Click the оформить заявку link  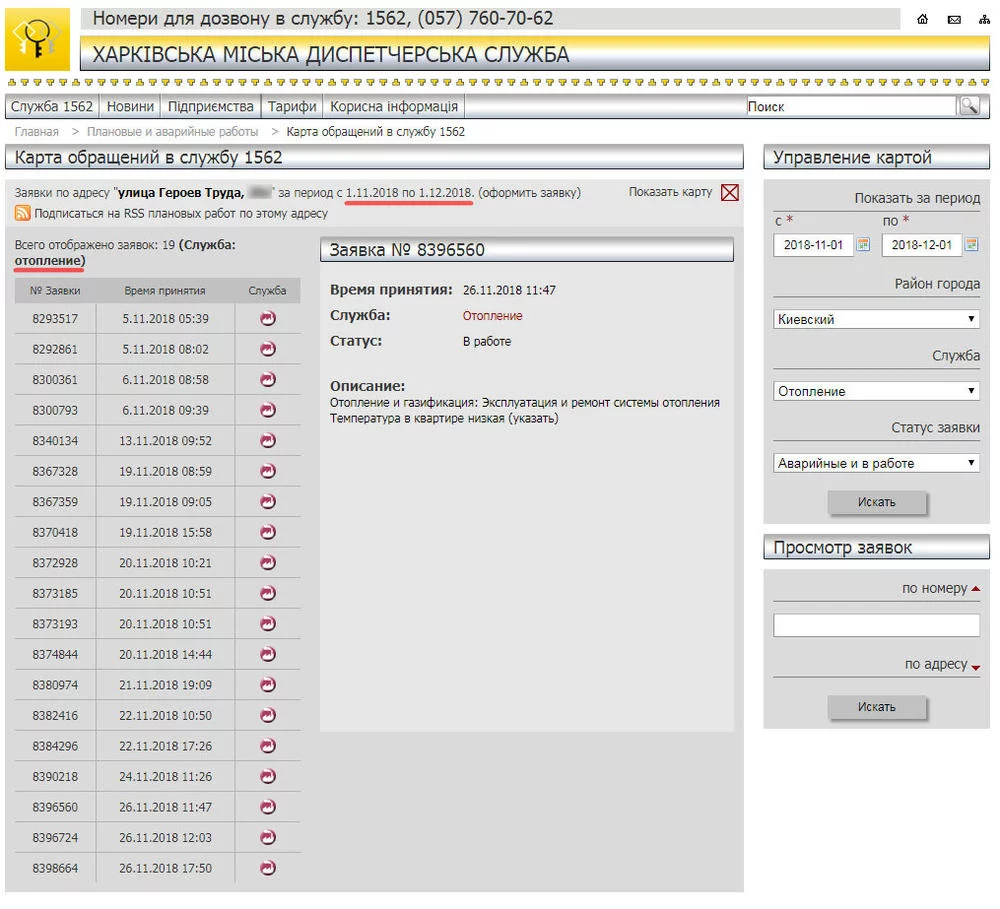[x=529, y=192]
